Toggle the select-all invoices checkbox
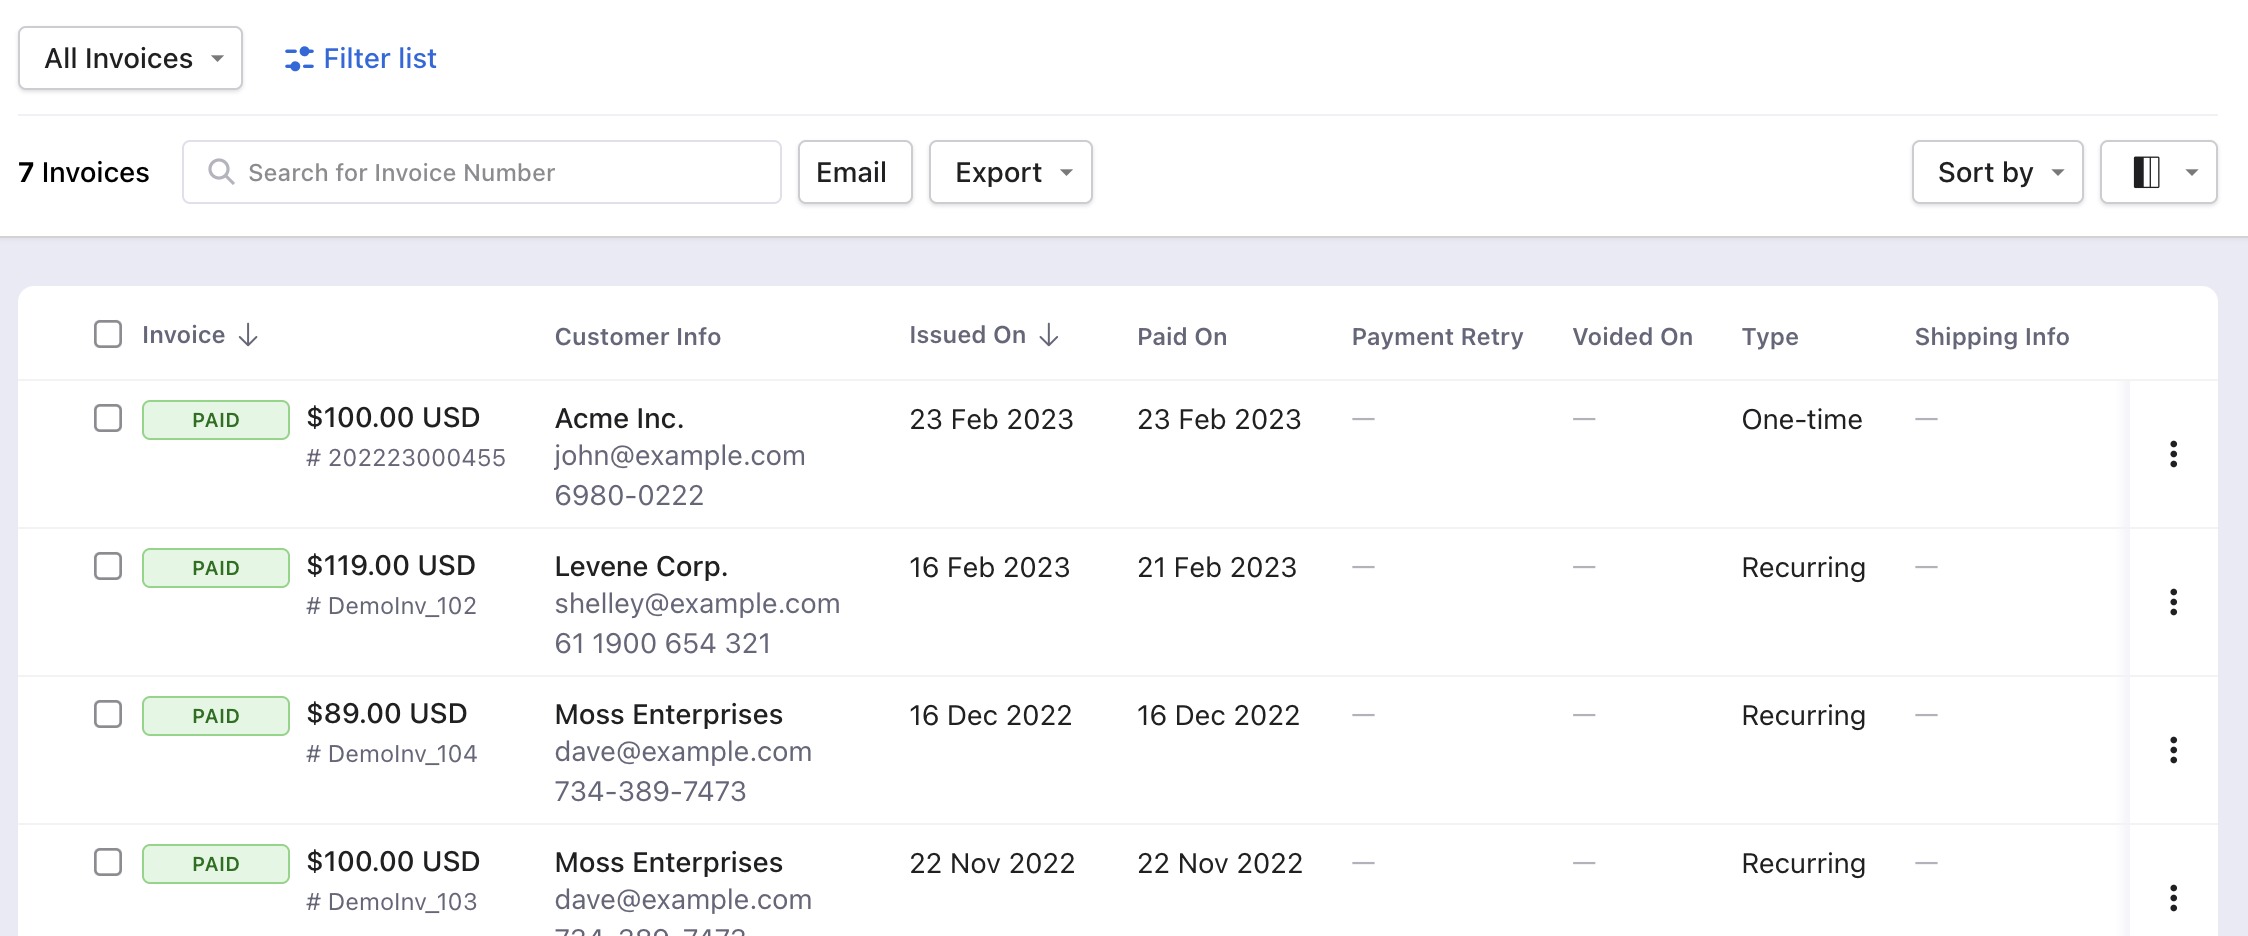Viewport: 2248px width, 936px height. coord(108,334)
